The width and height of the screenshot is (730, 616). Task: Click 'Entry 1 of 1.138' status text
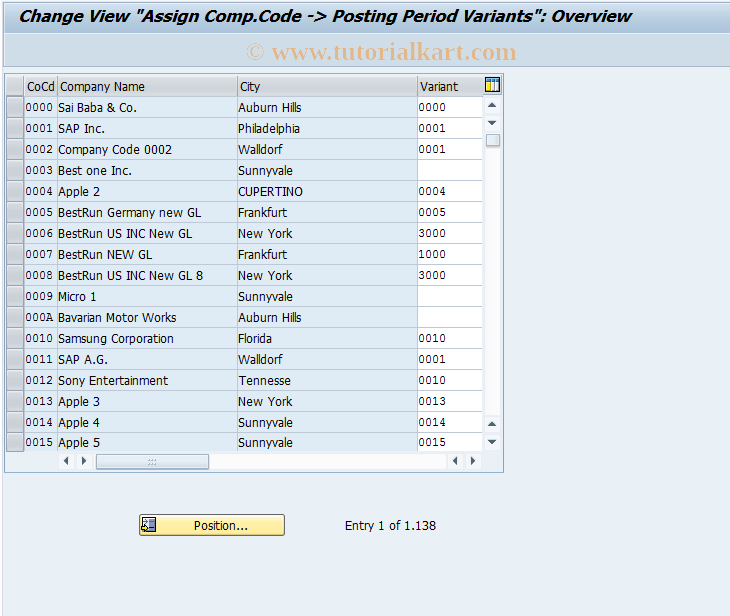[390, 526]
